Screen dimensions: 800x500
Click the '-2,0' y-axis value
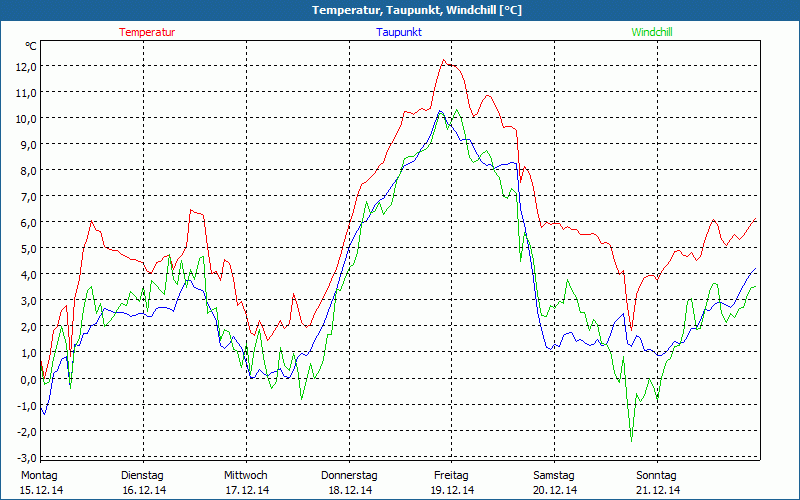(27, 431)
